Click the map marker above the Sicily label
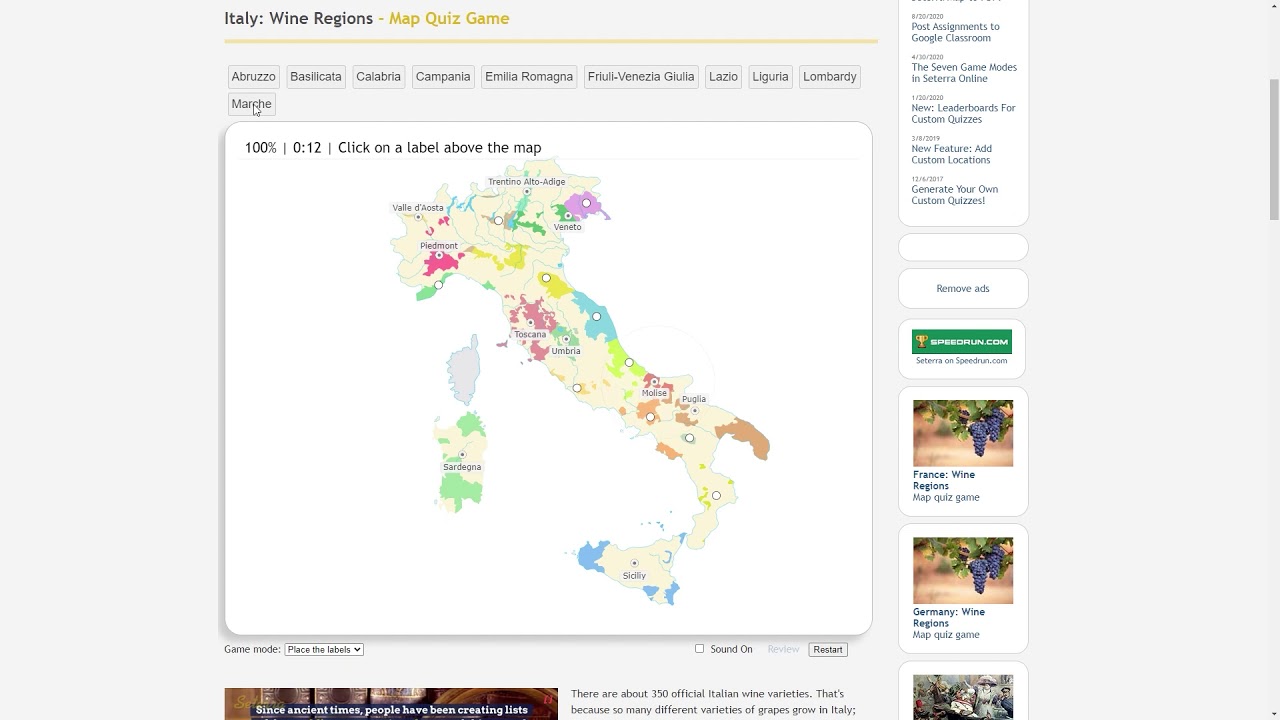 click(634, 563)
